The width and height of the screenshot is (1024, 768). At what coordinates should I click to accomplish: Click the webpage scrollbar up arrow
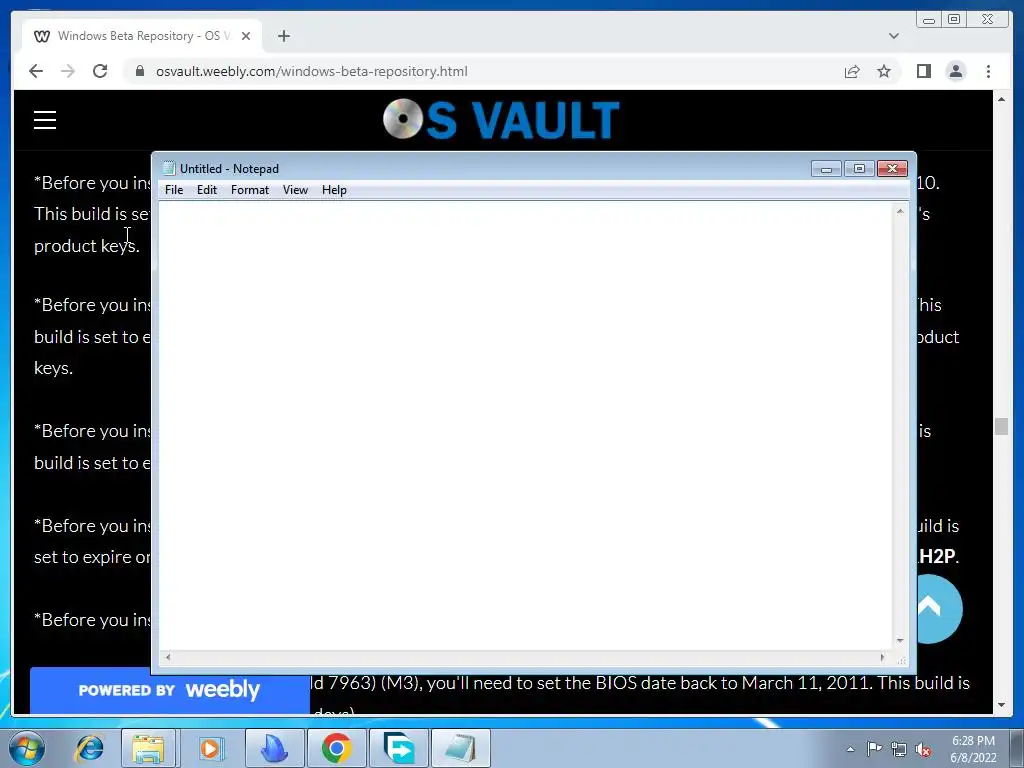[1002, 99]
